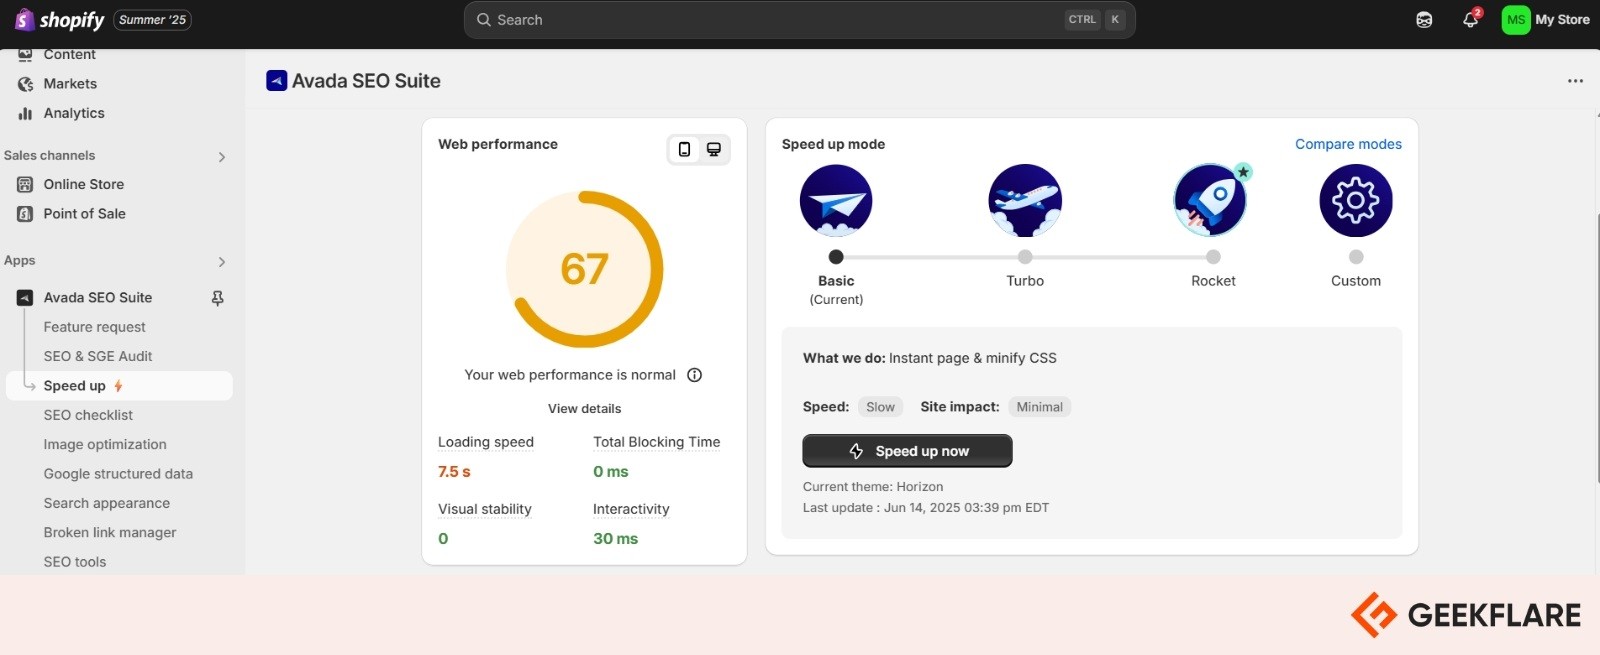This screenshot has height=655, width=1600.
Task: Click the Speed up now button
Action: (x=907, y=451)
